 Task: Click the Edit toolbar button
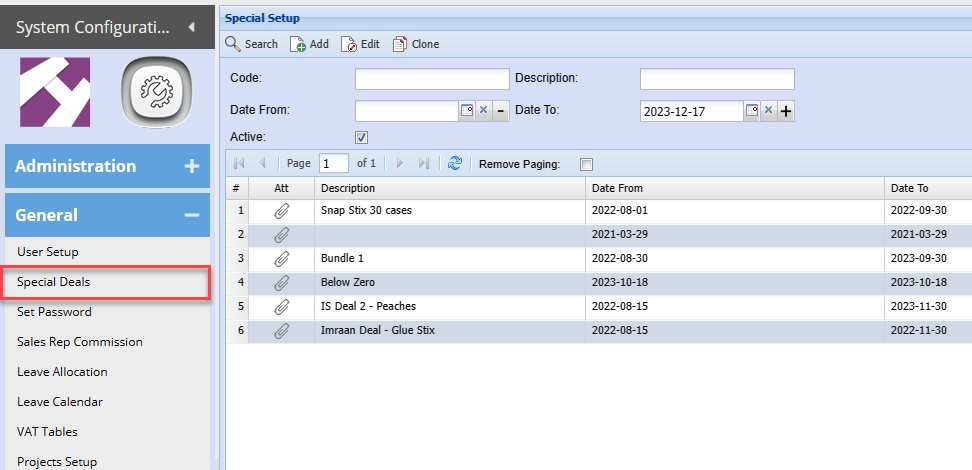point(360,44)
